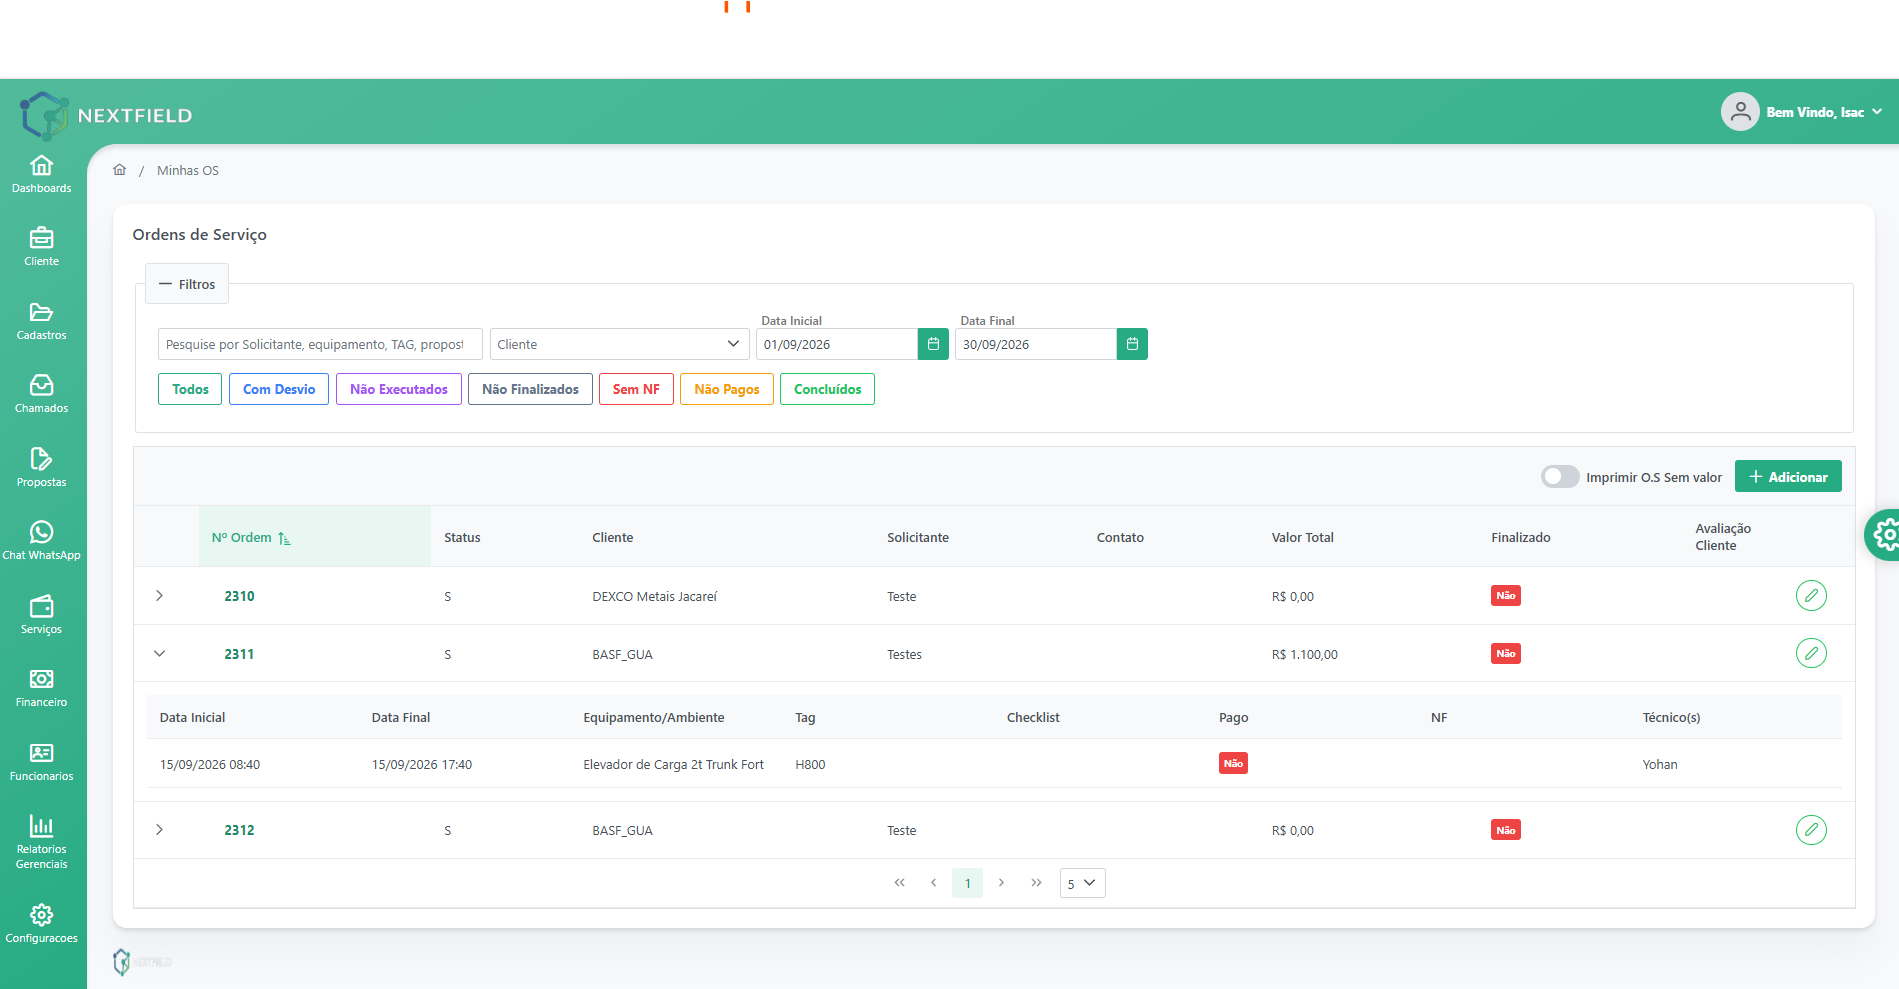Filter orders by Não Finalizados
1899x989 pixels.
coord(530,389)
